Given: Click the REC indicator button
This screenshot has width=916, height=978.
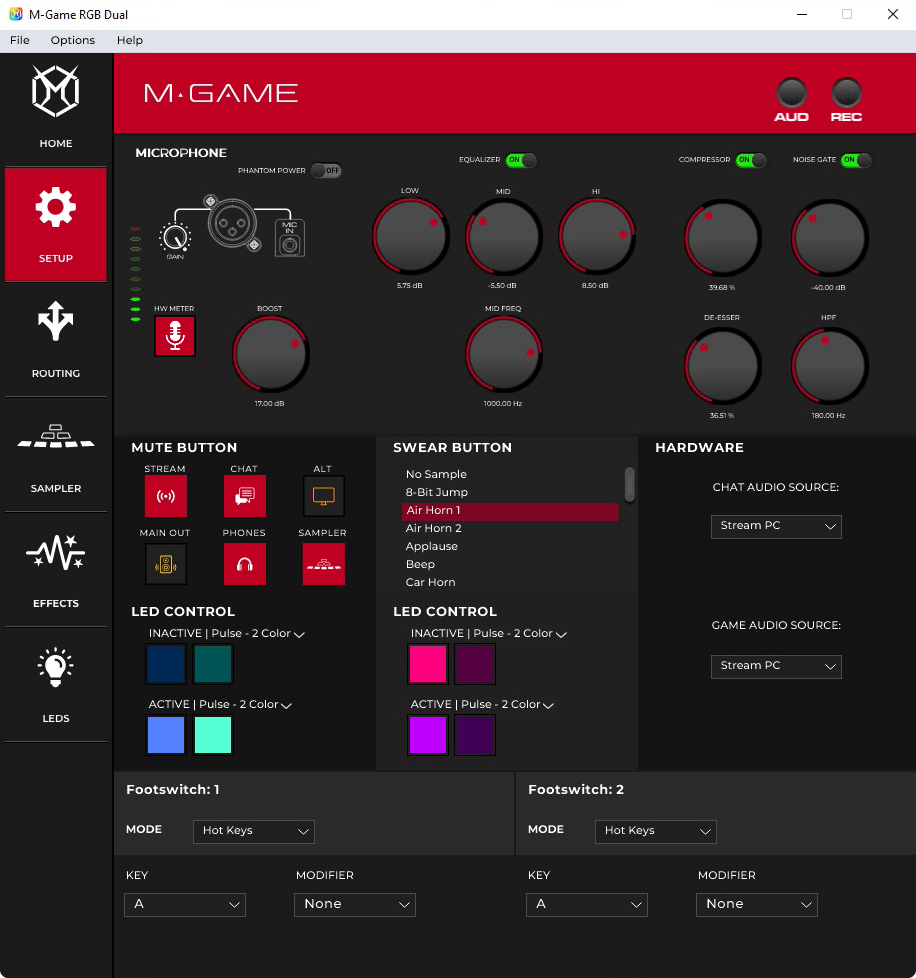Looking at the screenshot, I should click(x=846, y=93).
